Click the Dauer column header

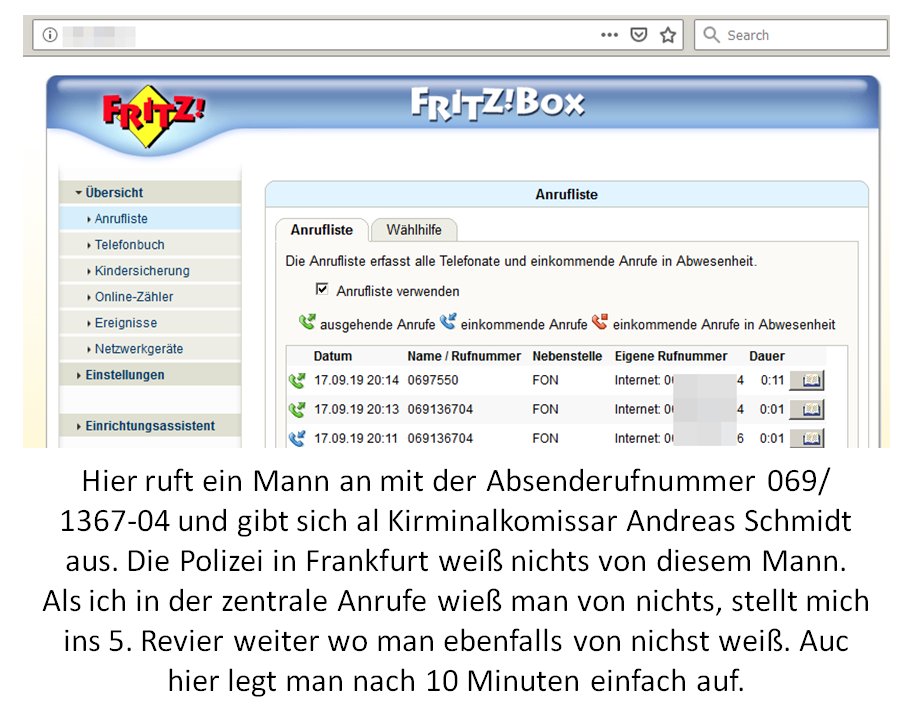(766, 356)
